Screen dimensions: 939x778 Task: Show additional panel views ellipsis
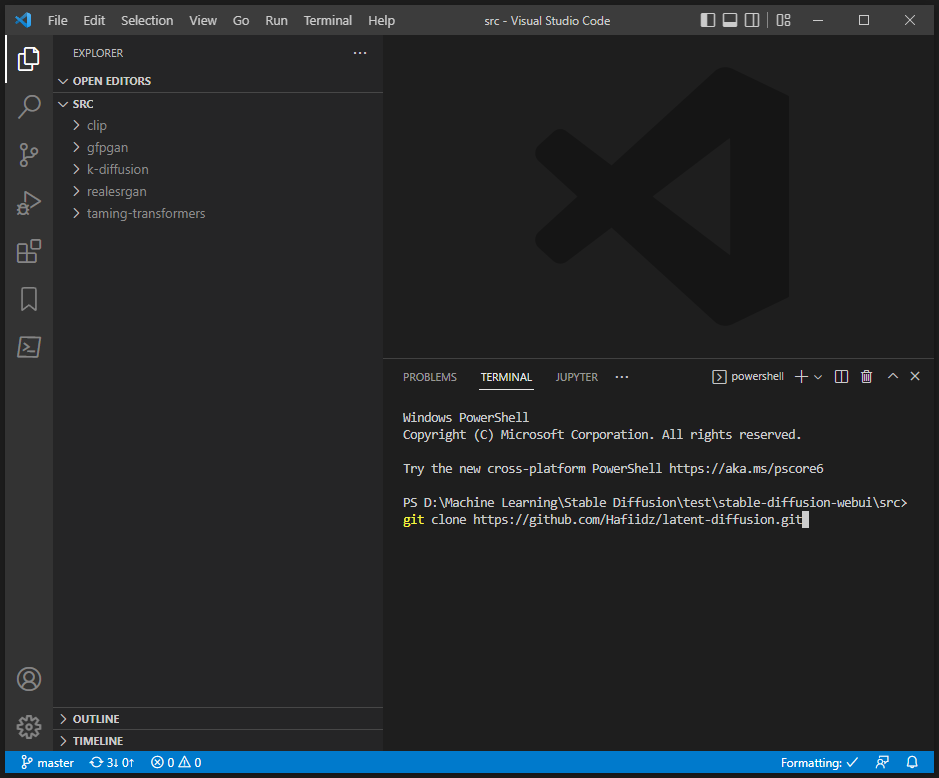pyautogui.click(x=622, y=377)
